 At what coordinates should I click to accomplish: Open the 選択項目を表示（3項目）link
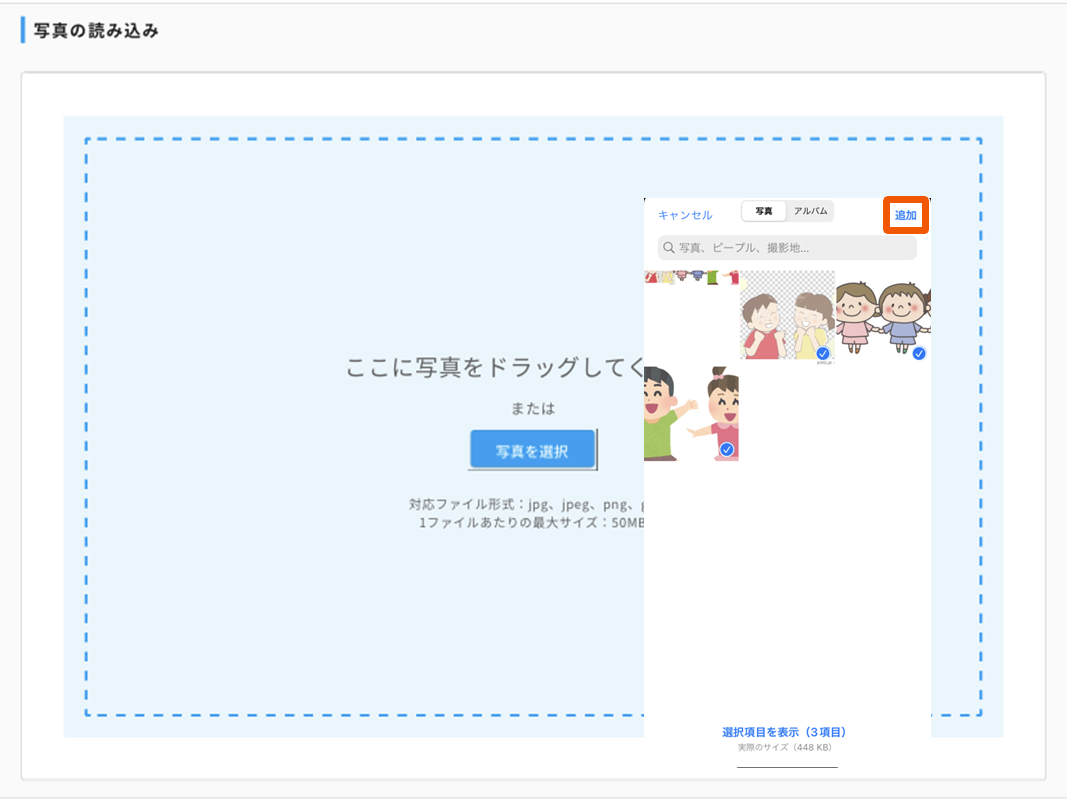pyautogui.click(x=784, y=732)
